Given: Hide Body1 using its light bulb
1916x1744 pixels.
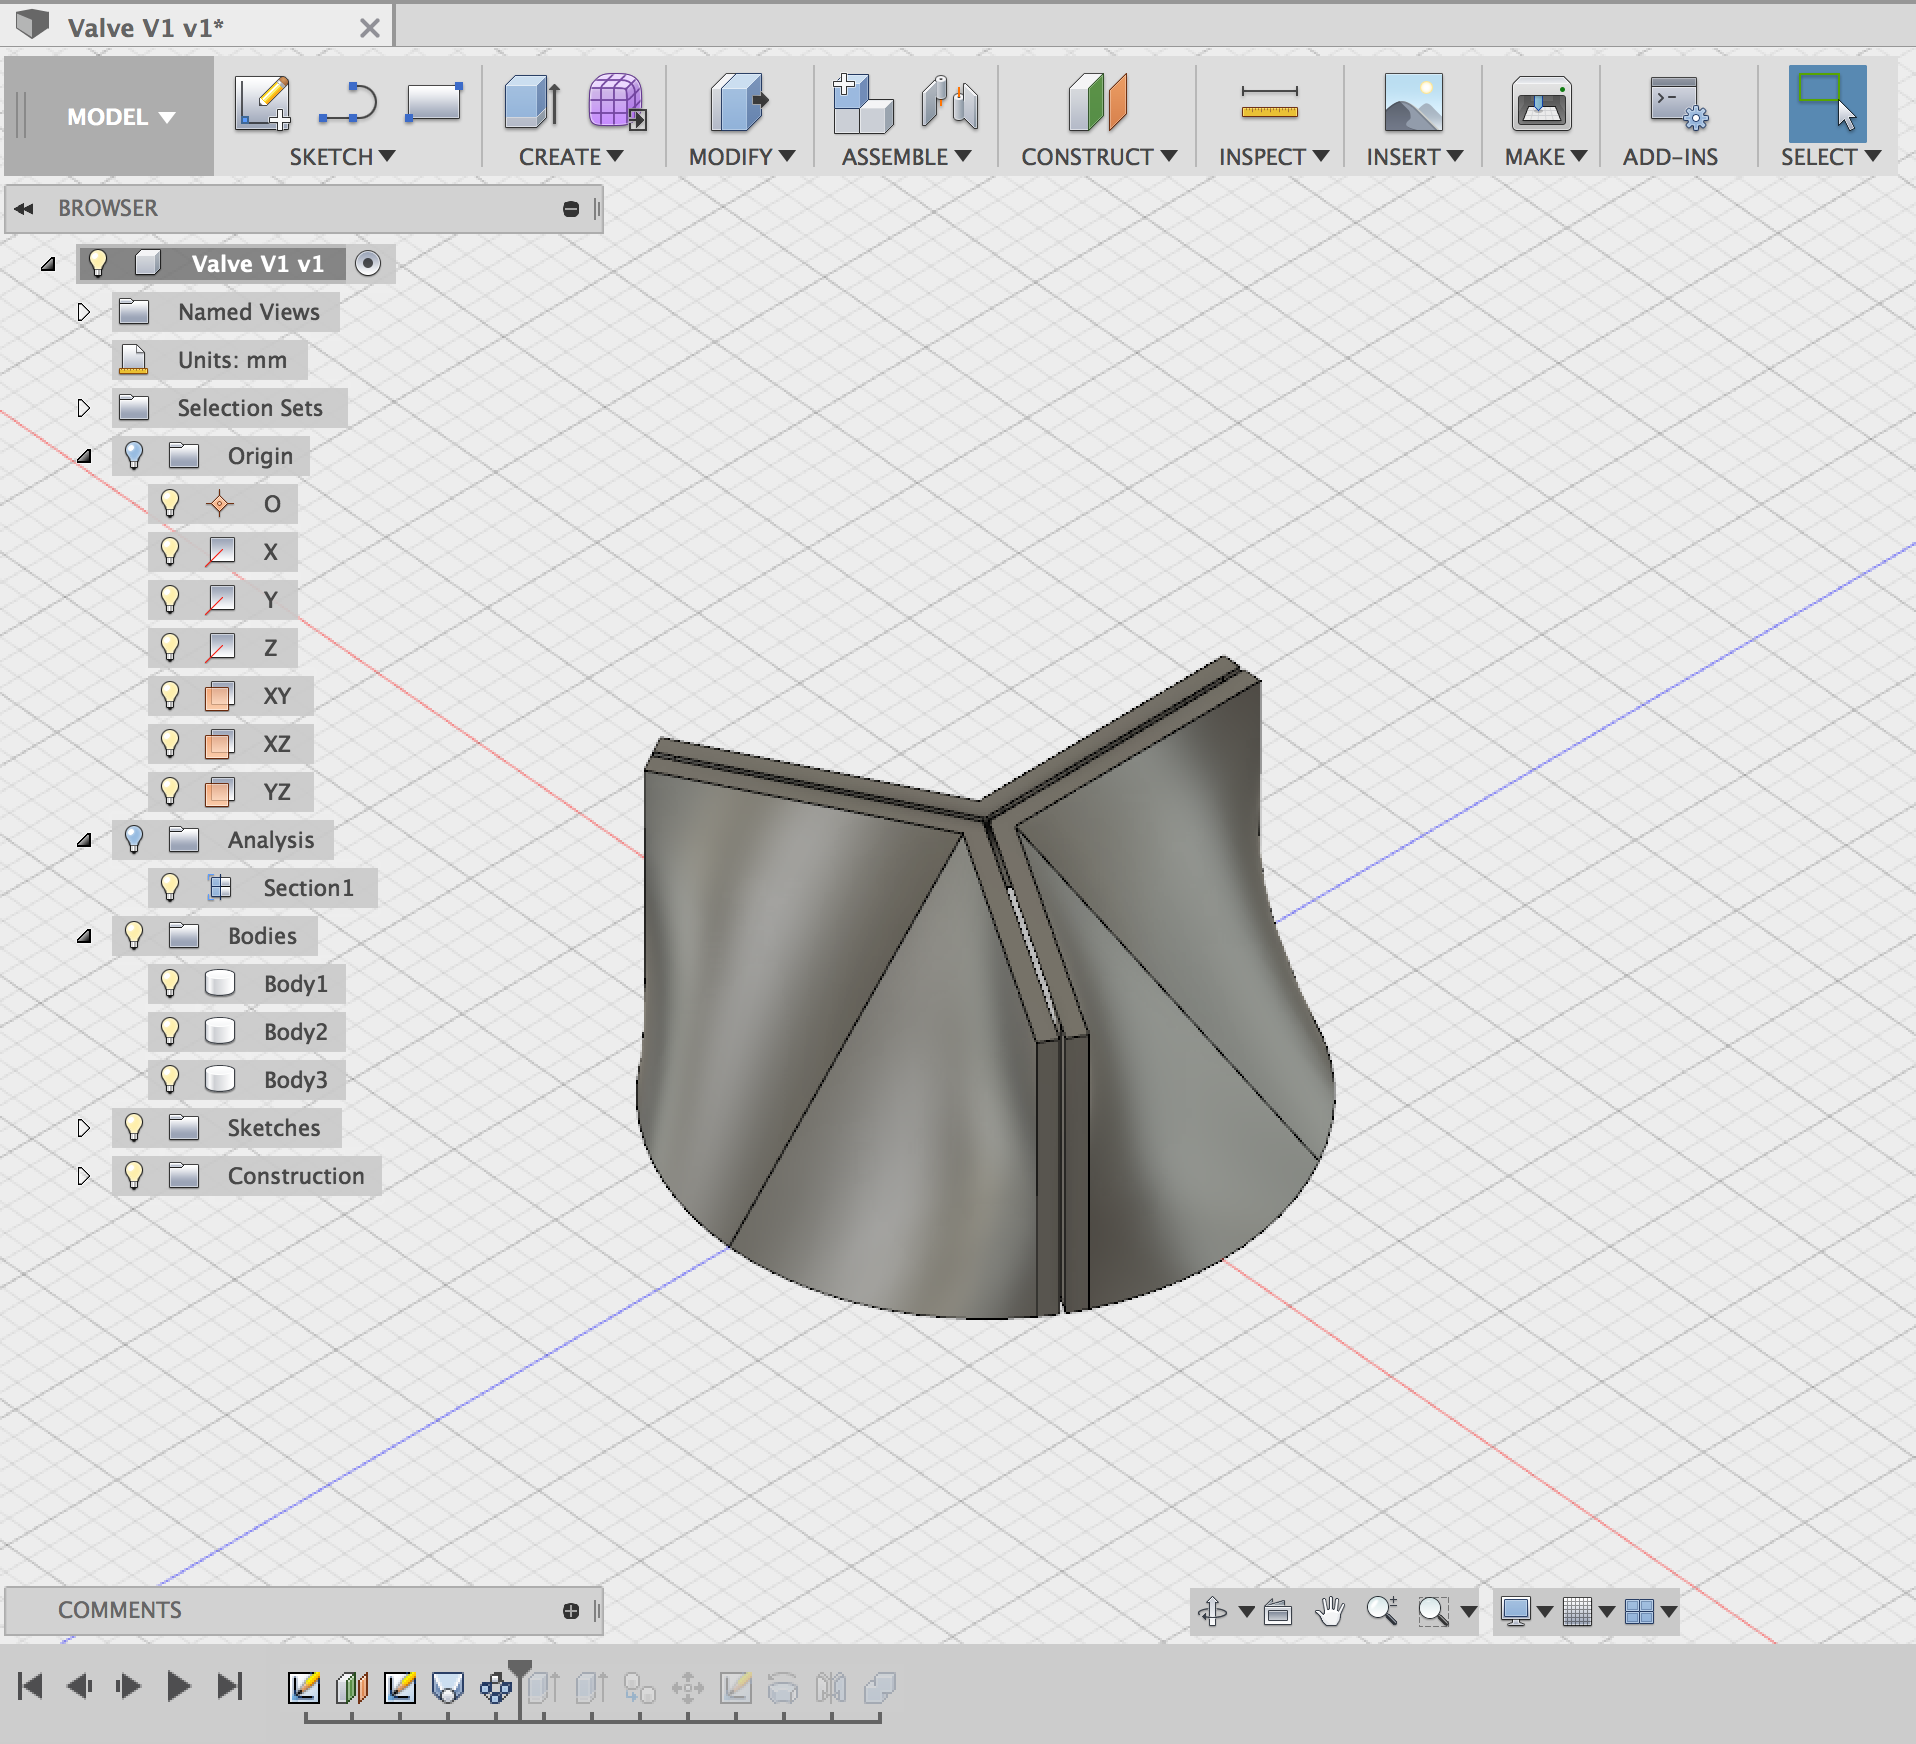Looking at the screenshot, I should pos(170,983).
